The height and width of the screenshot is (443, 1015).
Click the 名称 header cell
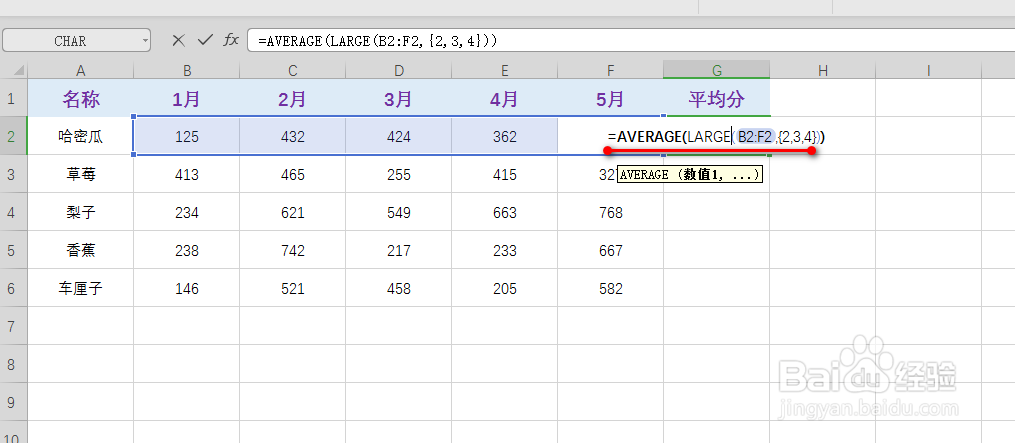tap(80, 98)
